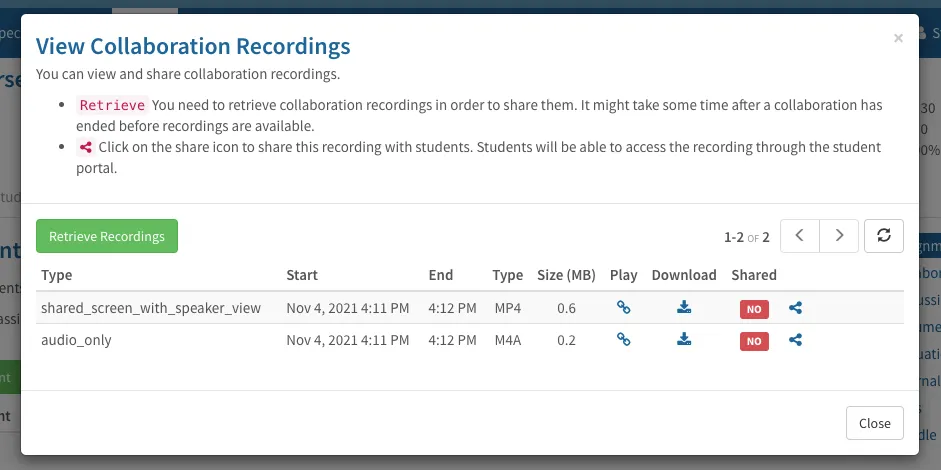
Task: Click the M4A type cell
Action: 508,340
